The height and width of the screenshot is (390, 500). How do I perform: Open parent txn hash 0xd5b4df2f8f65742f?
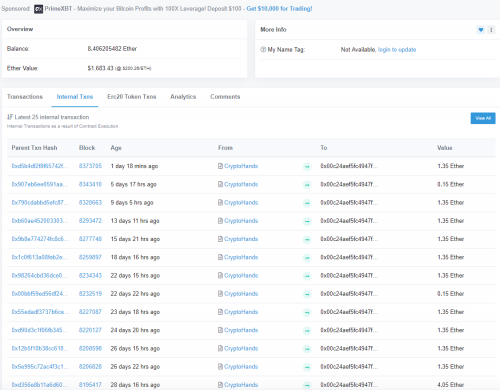(x=40, y=166)
